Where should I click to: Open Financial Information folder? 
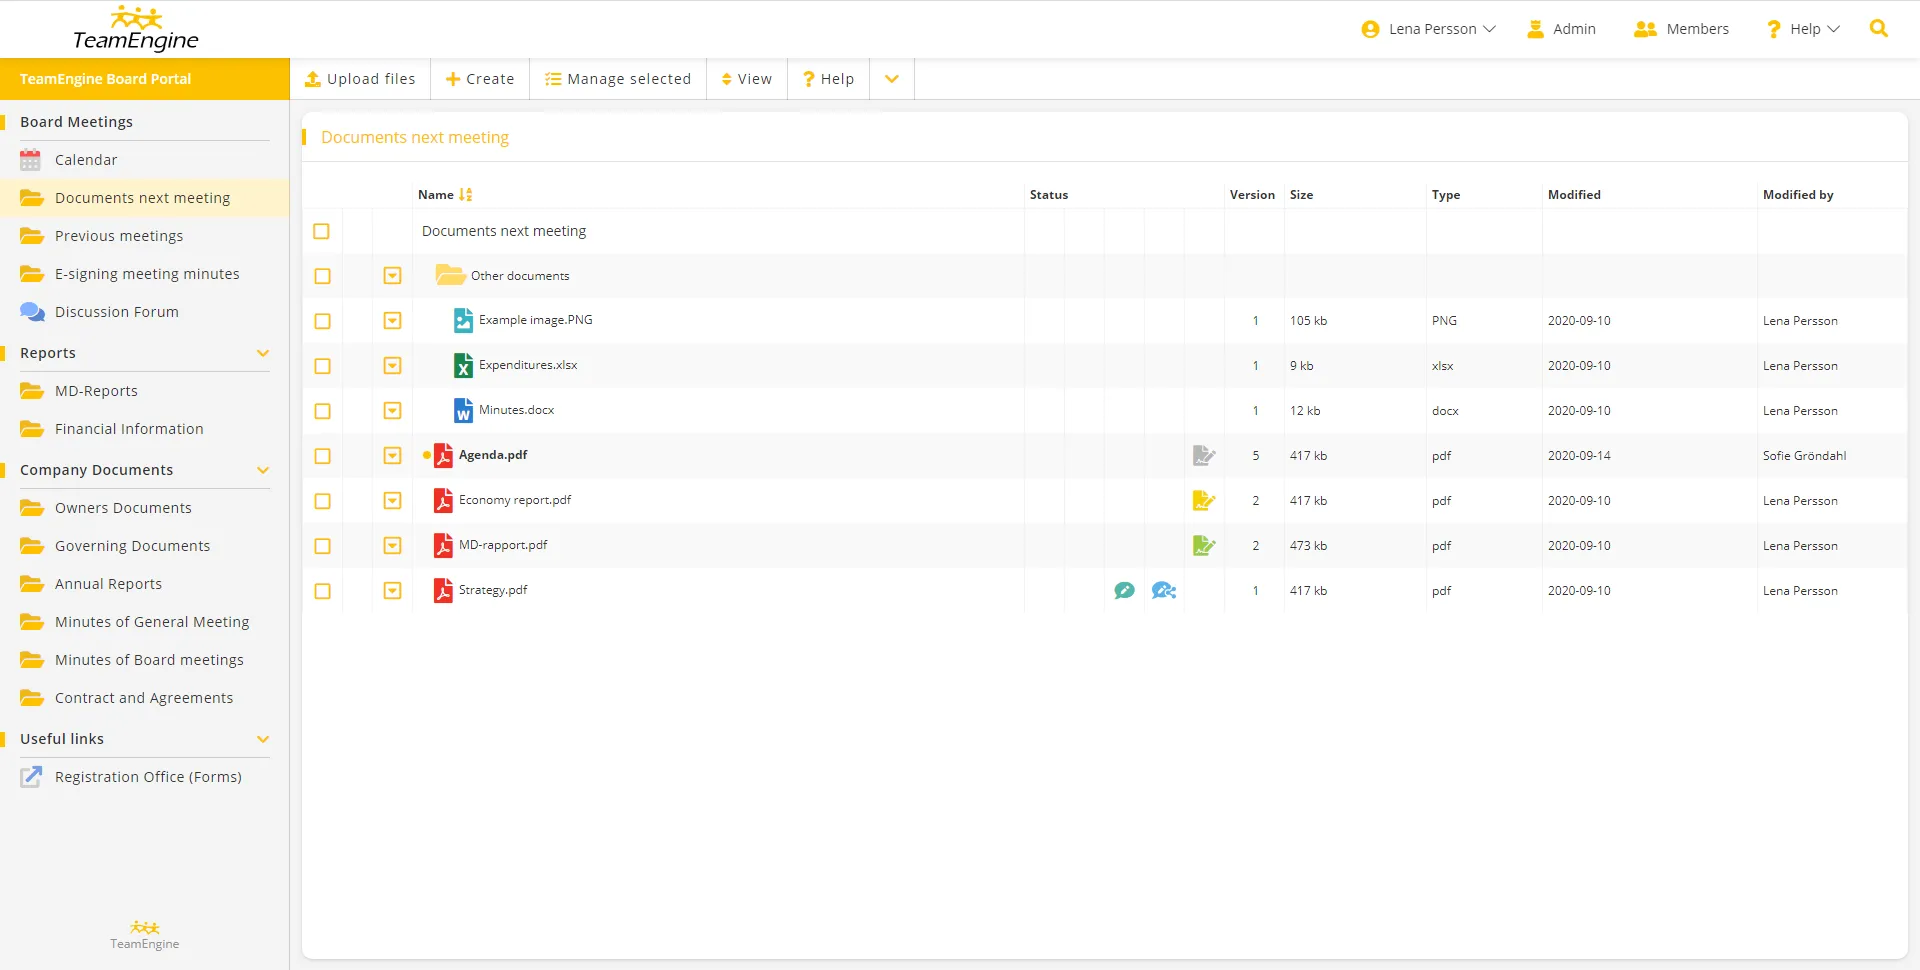129,429
